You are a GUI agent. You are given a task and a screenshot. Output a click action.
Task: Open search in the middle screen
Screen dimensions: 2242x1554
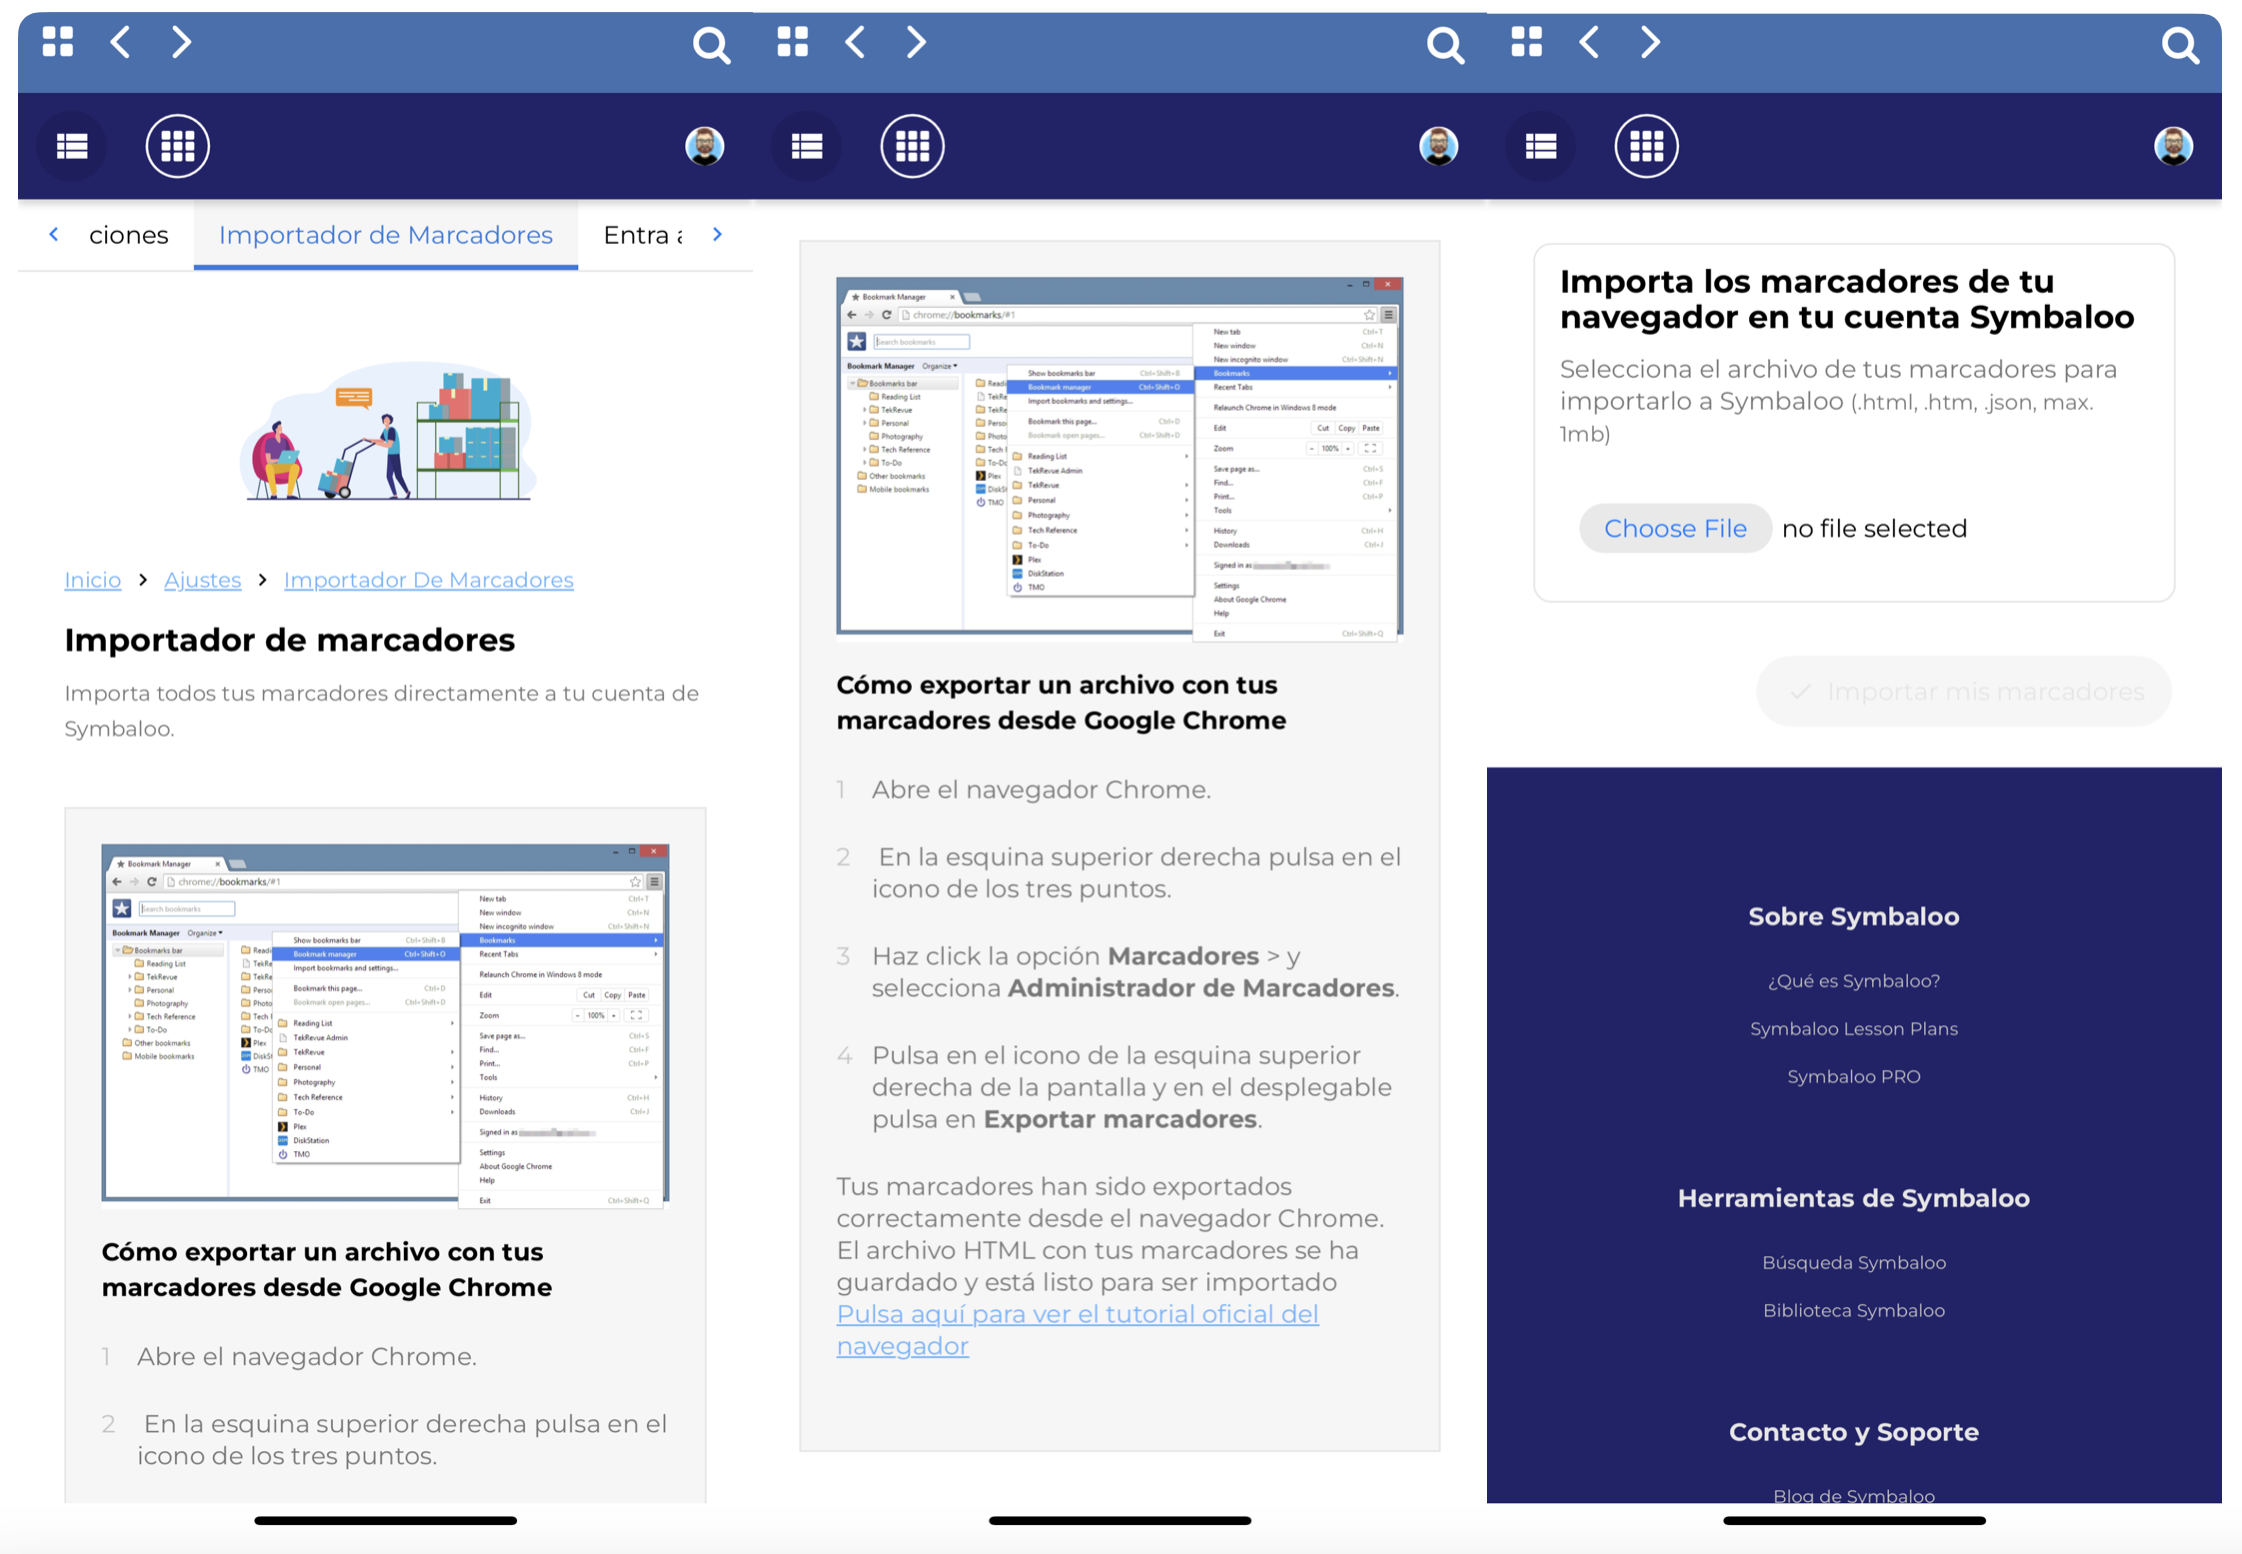coord(1445,45)
